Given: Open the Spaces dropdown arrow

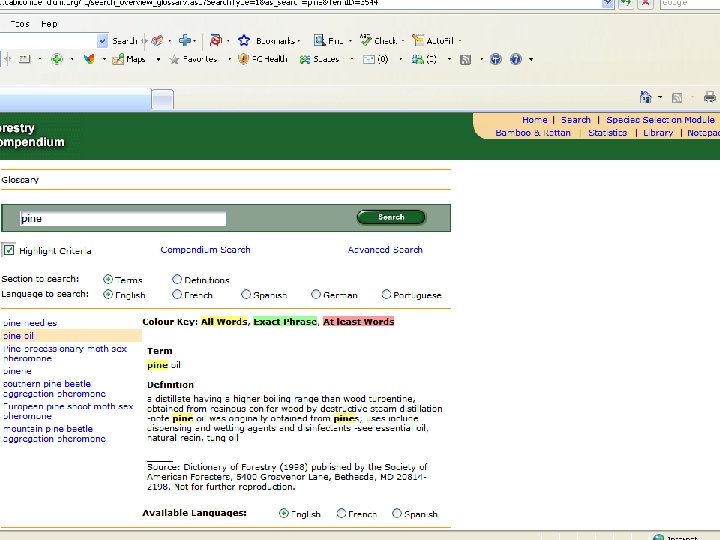Looking at the screenshot, I should (x=352, y=59).
